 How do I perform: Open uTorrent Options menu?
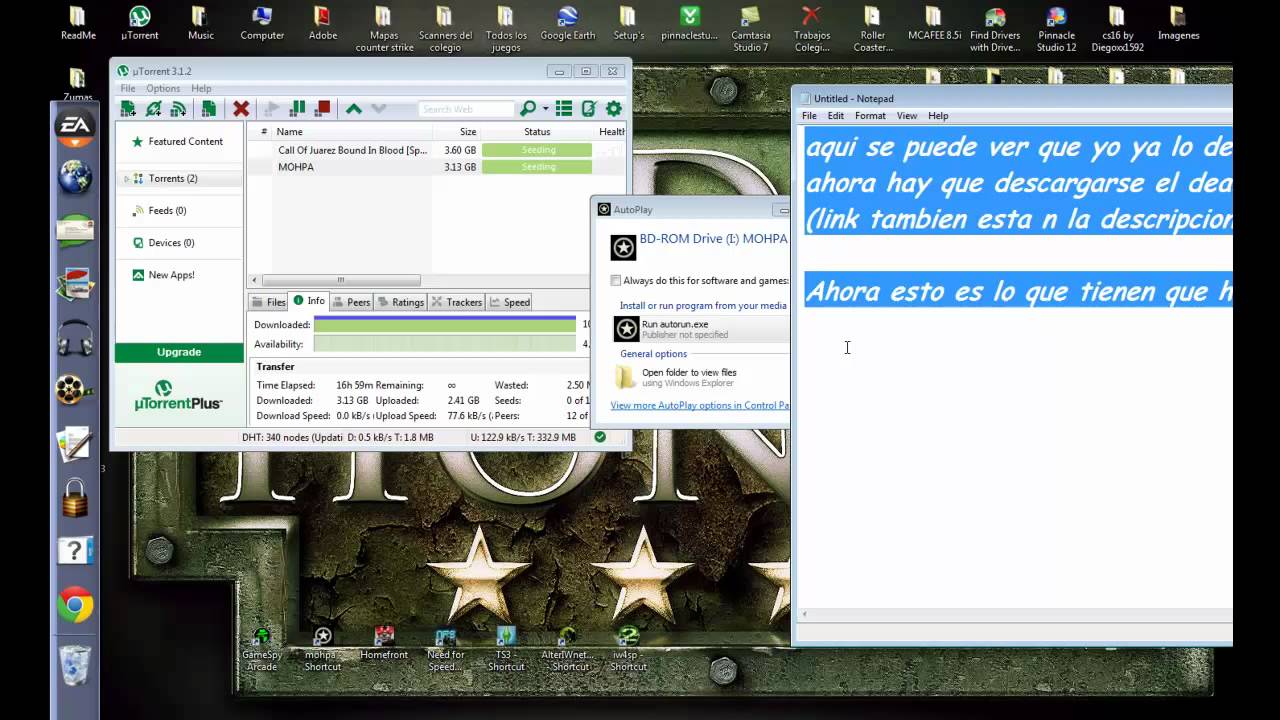tap(163, 88)
